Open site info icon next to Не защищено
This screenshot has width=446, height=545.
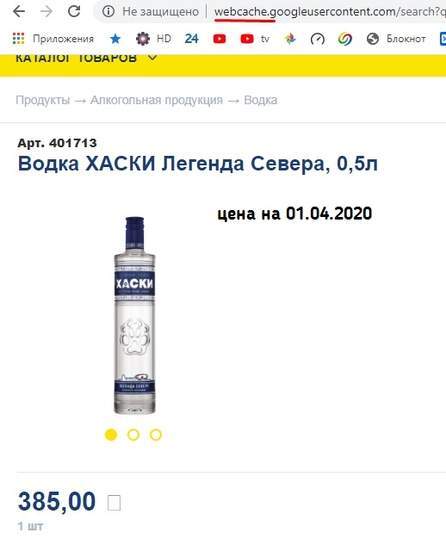(x=108, y=11)
